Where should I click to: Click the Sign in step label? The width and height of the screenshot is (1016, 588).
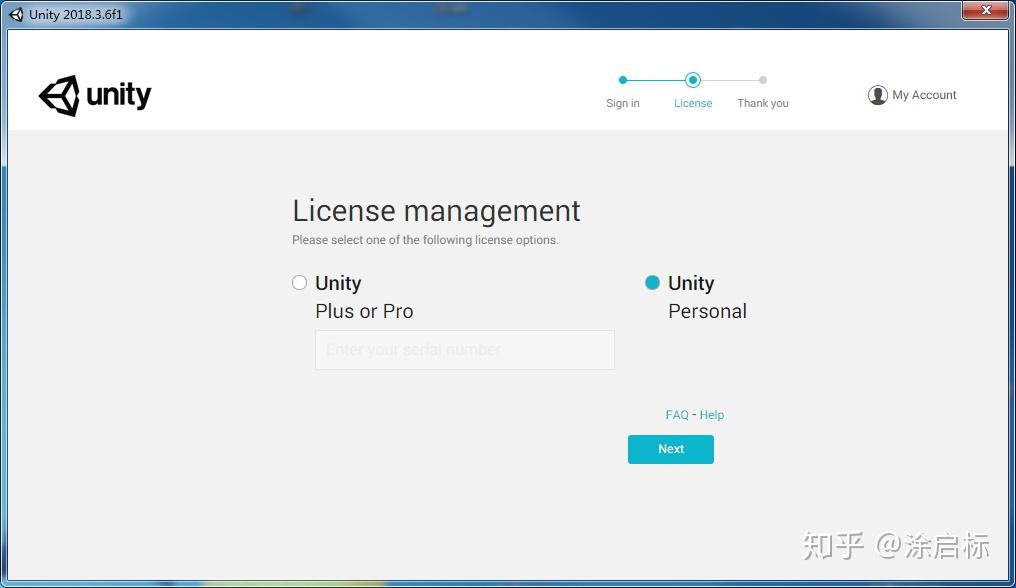click(x=623, y=103)
